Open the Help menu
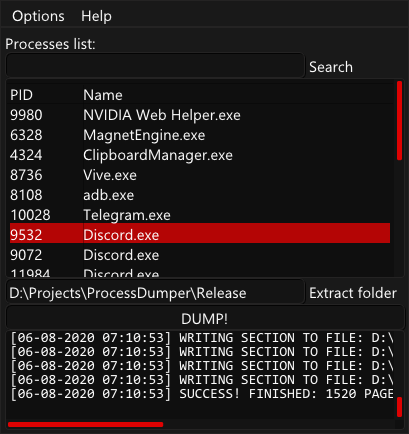 (96, 16)
